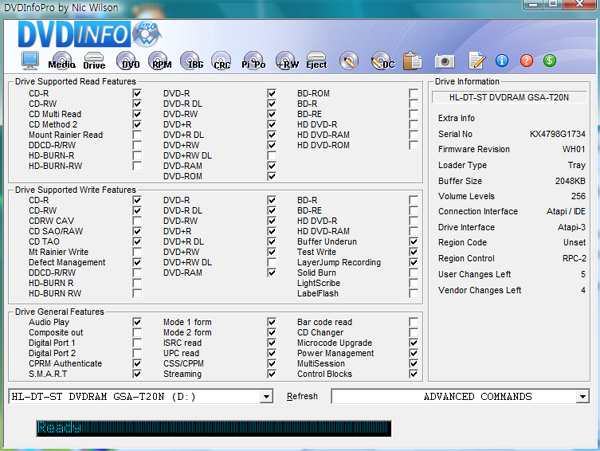Click the Loader Type Tray value
The height and width of the screenshot is (451, 600).
(x=577, y=165)
